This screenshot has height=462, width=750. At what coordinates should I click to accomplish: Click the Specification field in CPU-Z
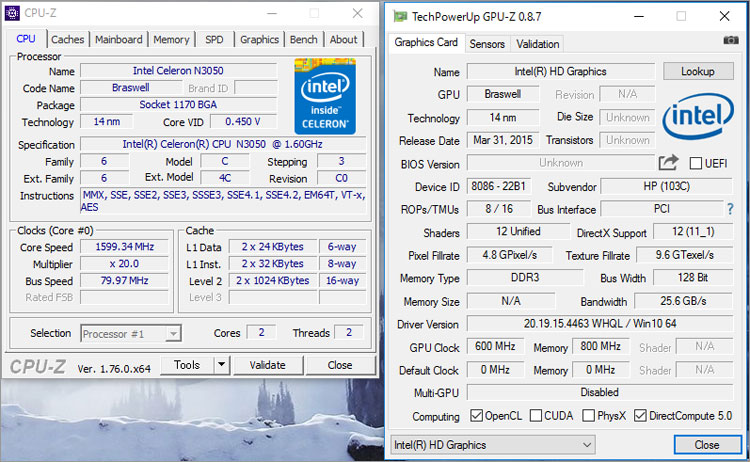pyautogui.click(x=223, y=144)
